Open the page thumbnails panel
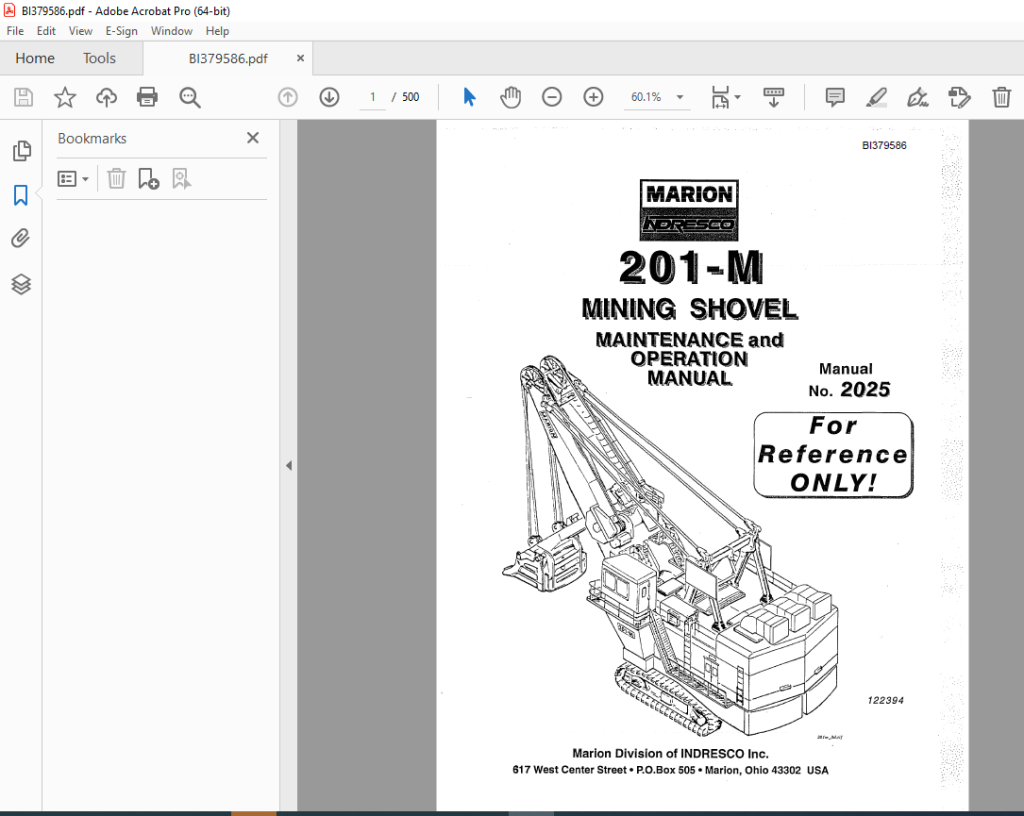The height and width of the screenshot is (816, 1024). [22, 151]
